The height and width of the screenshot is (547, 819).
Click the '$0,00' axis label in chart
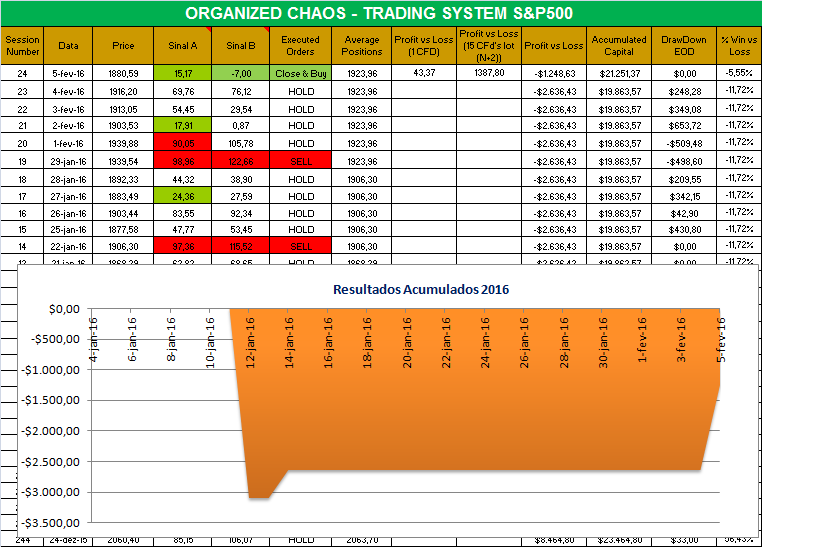click(x=64, y=309)
